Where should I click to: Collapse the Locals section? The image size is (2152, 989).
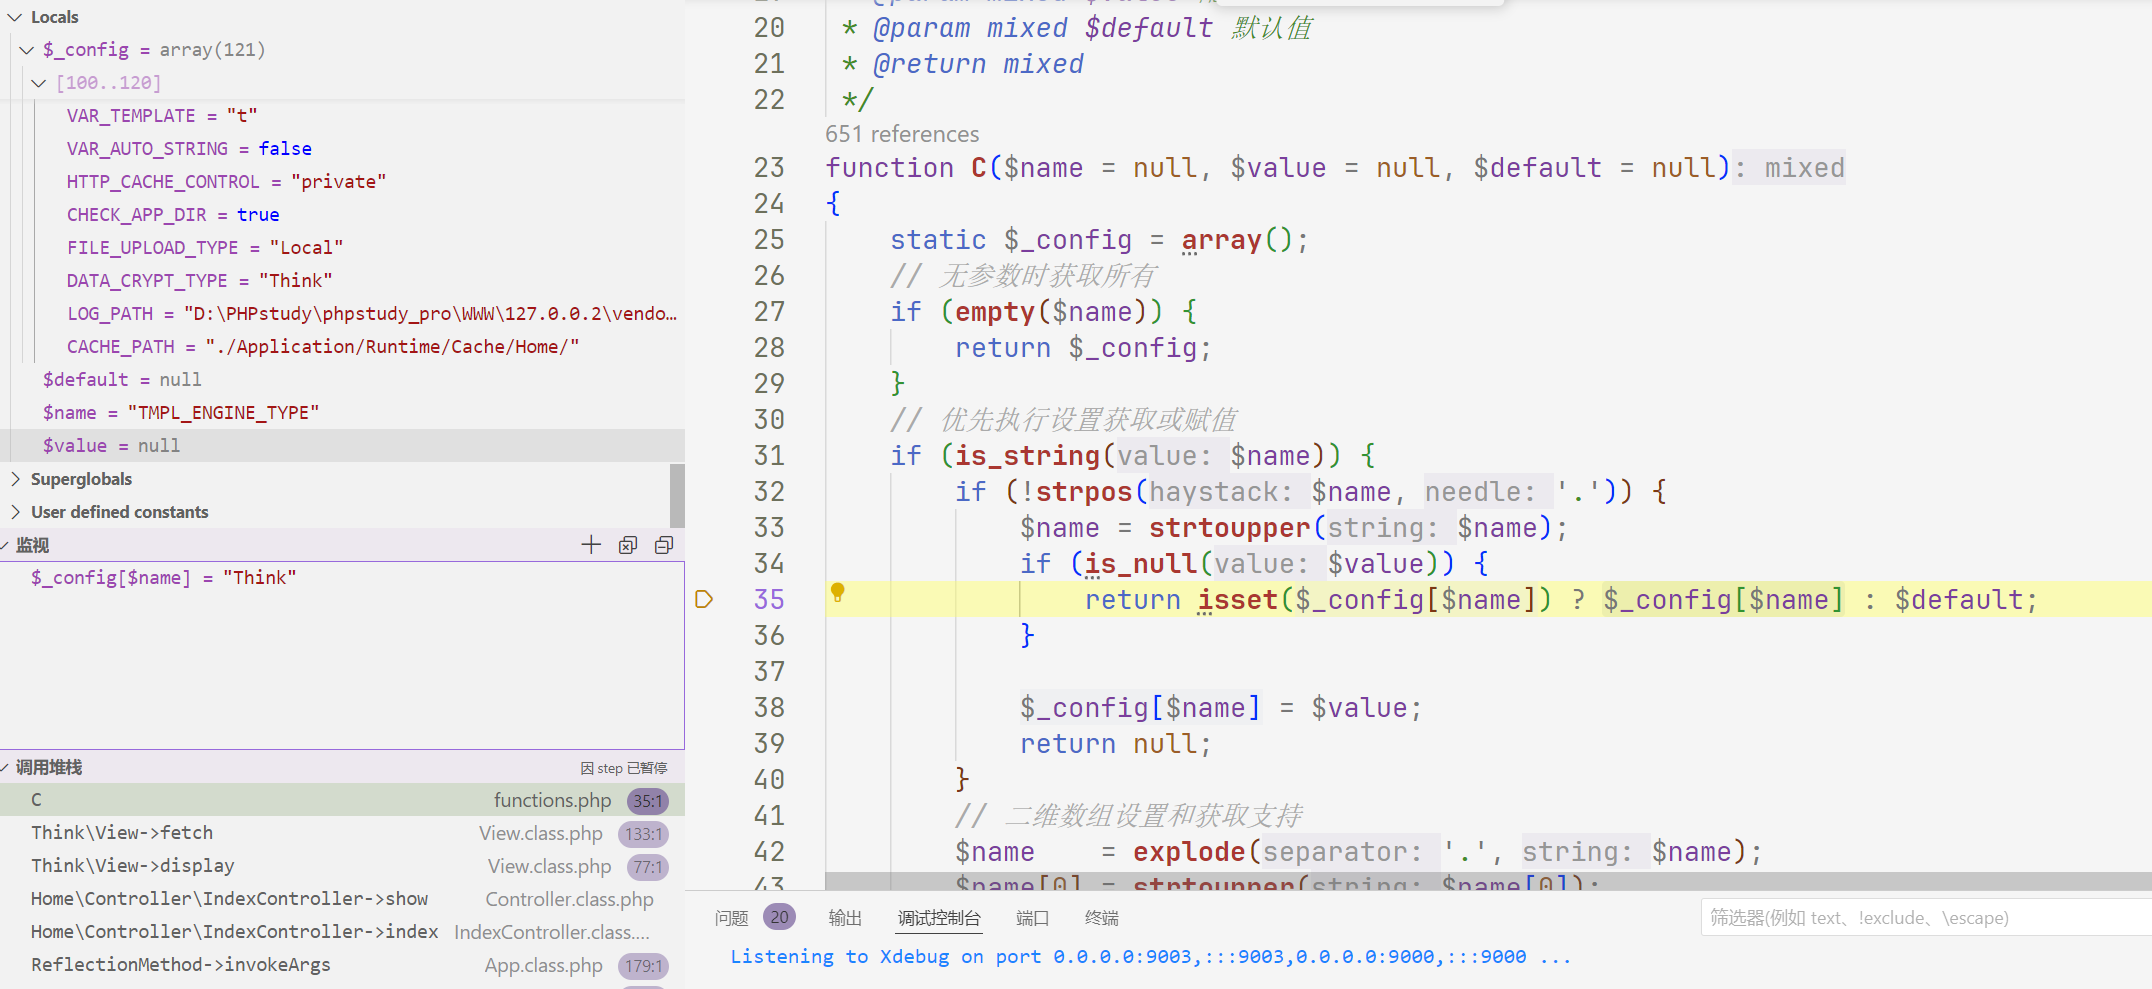click(x=15, y=17)
